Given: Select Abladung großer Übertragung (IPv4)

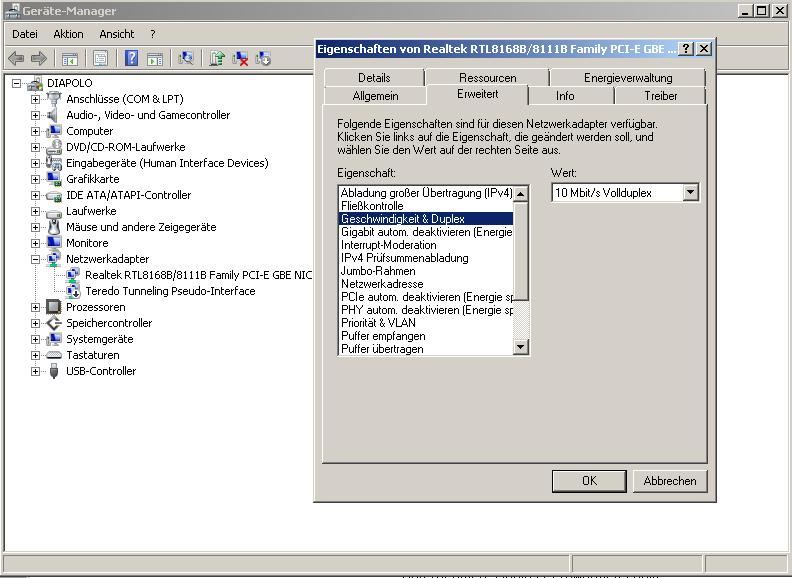Looking at the screenshot, I should 425,193.
